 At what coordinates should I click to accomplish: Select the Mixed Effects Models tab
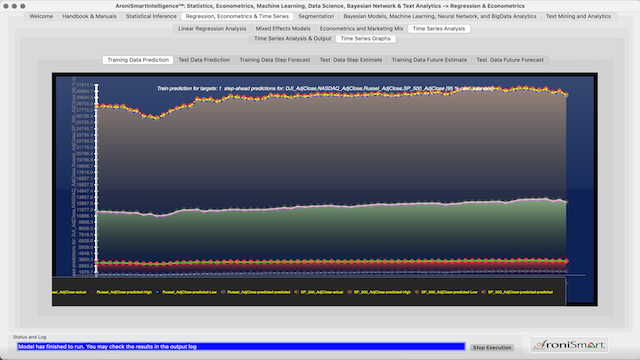pyautogui.click(x=283, y=29)
